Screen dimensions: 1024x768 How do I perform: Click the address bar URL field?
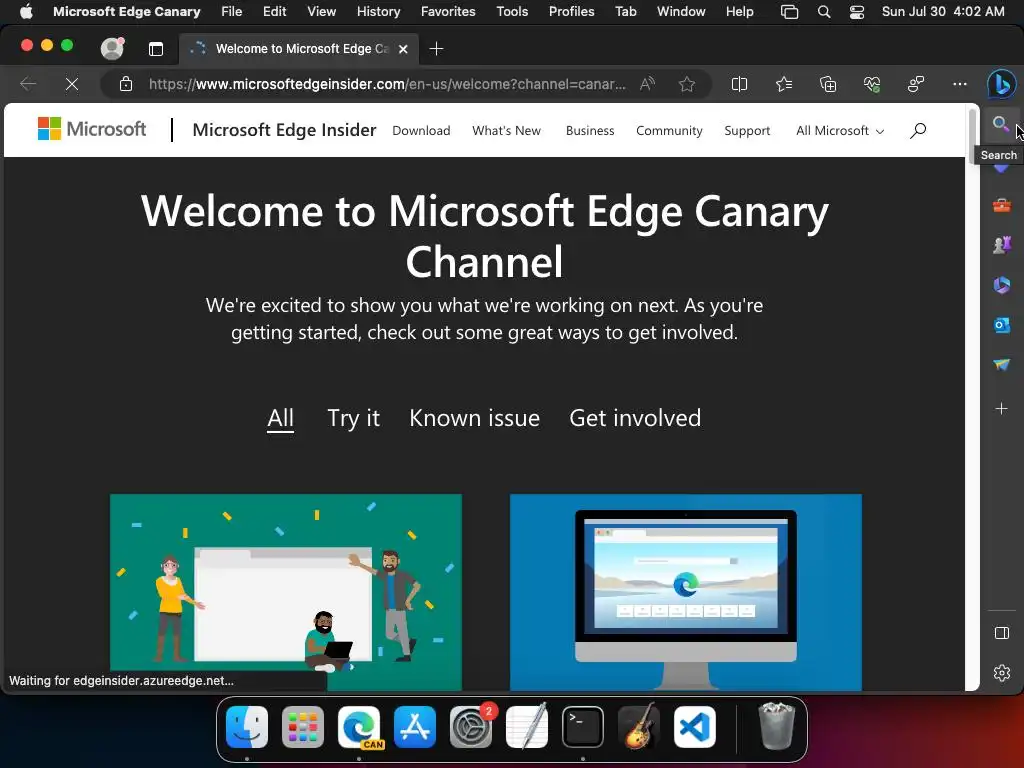[387, 84]
